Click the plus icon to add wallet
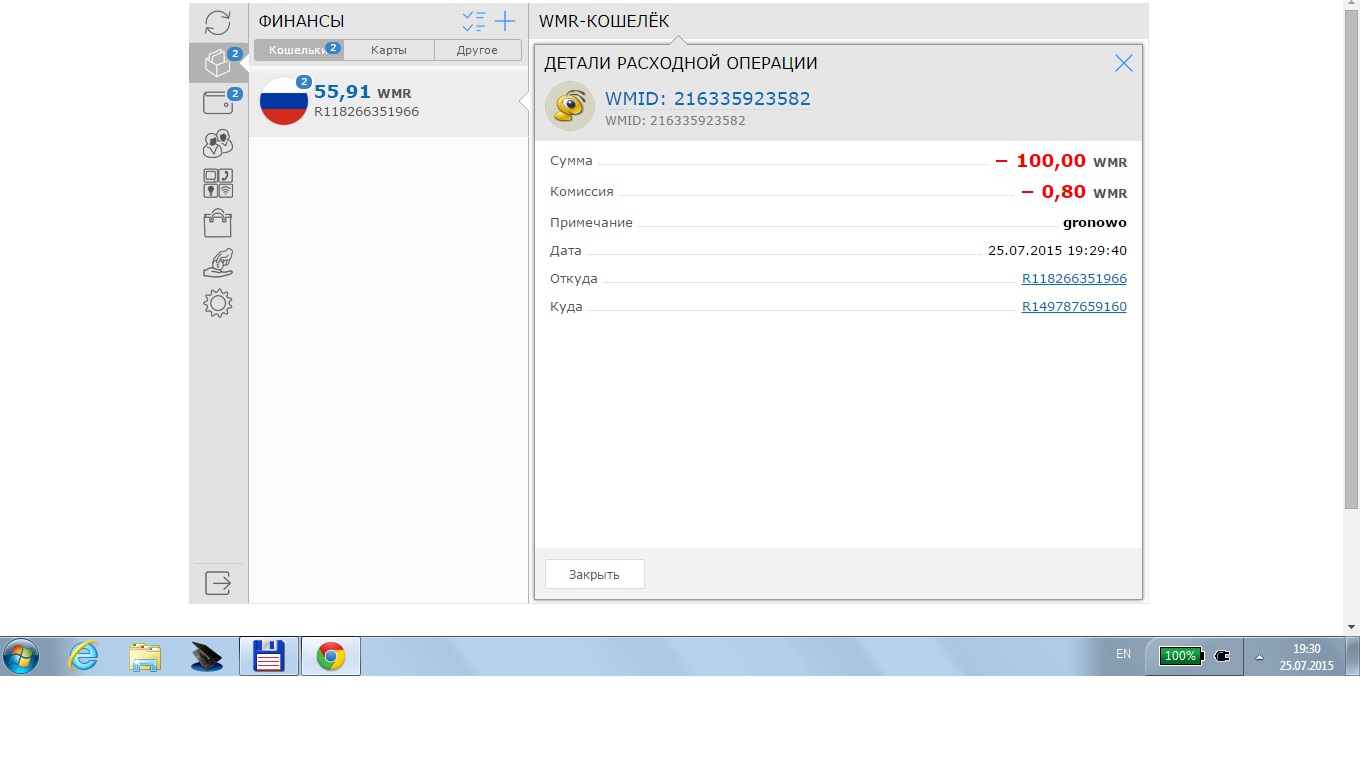 tap(505, 21)
